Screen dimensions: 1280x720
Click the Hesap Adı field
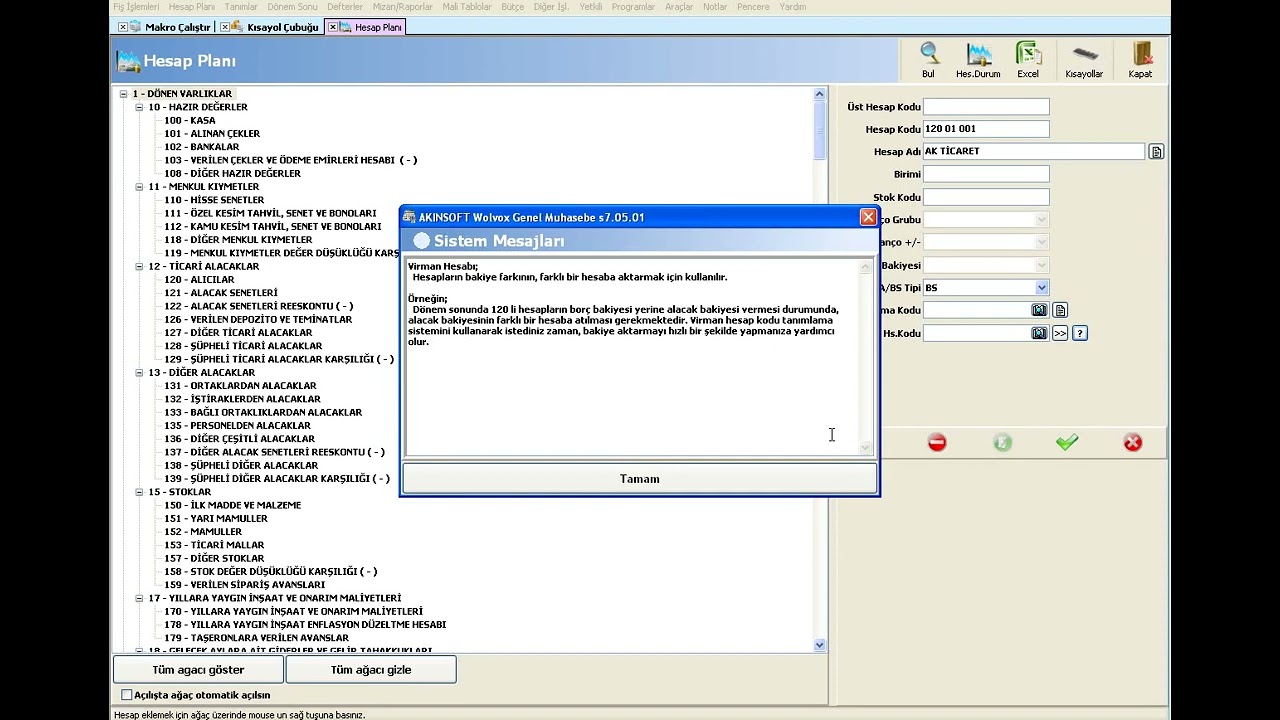click(1034, 152)
